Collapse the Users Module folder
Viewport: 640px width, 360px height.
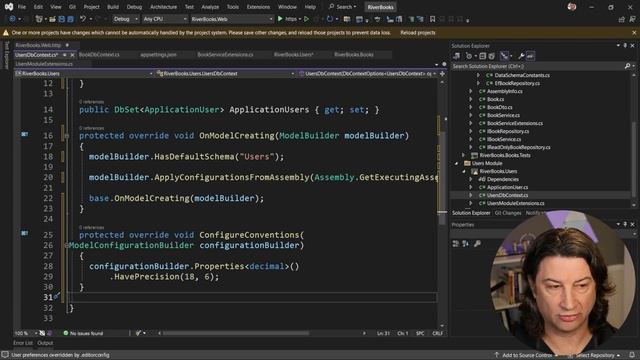[456, 163]
